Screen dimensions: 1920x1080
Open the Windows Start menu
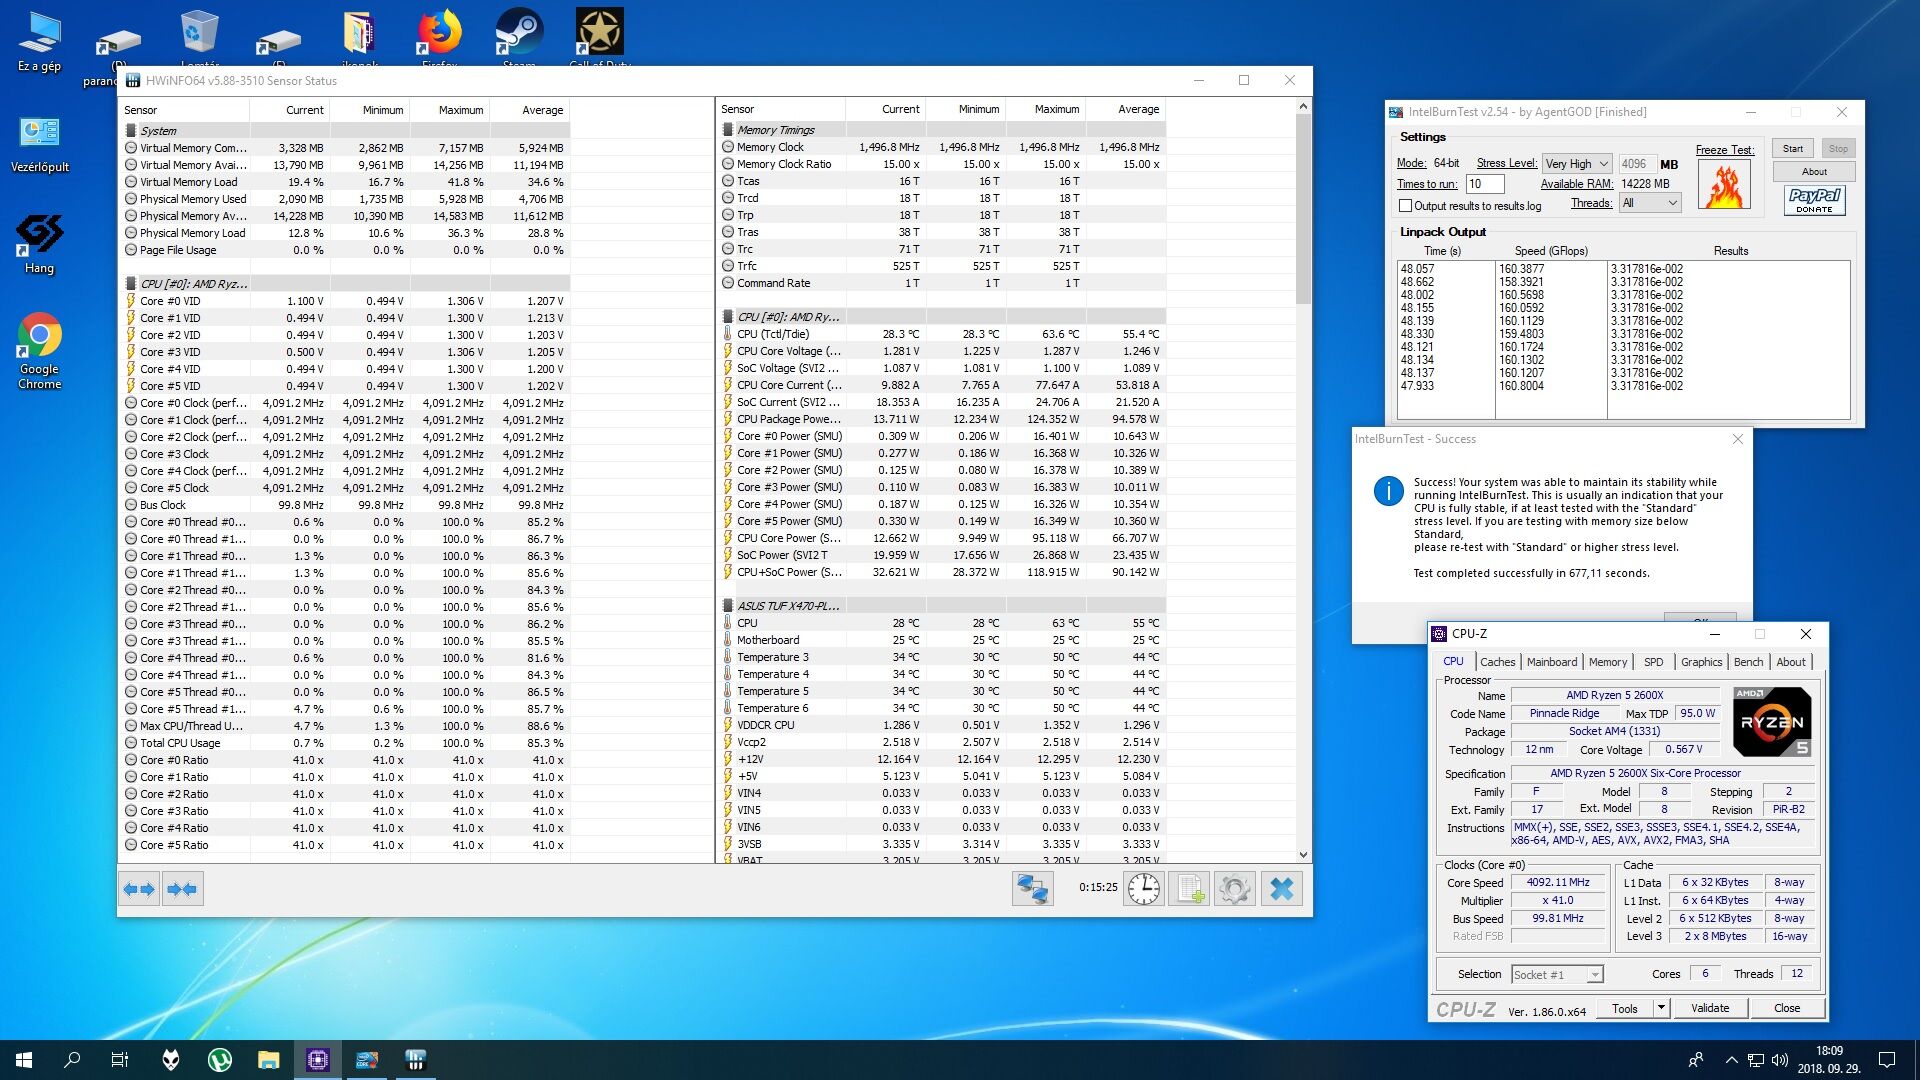(24, 1060)
